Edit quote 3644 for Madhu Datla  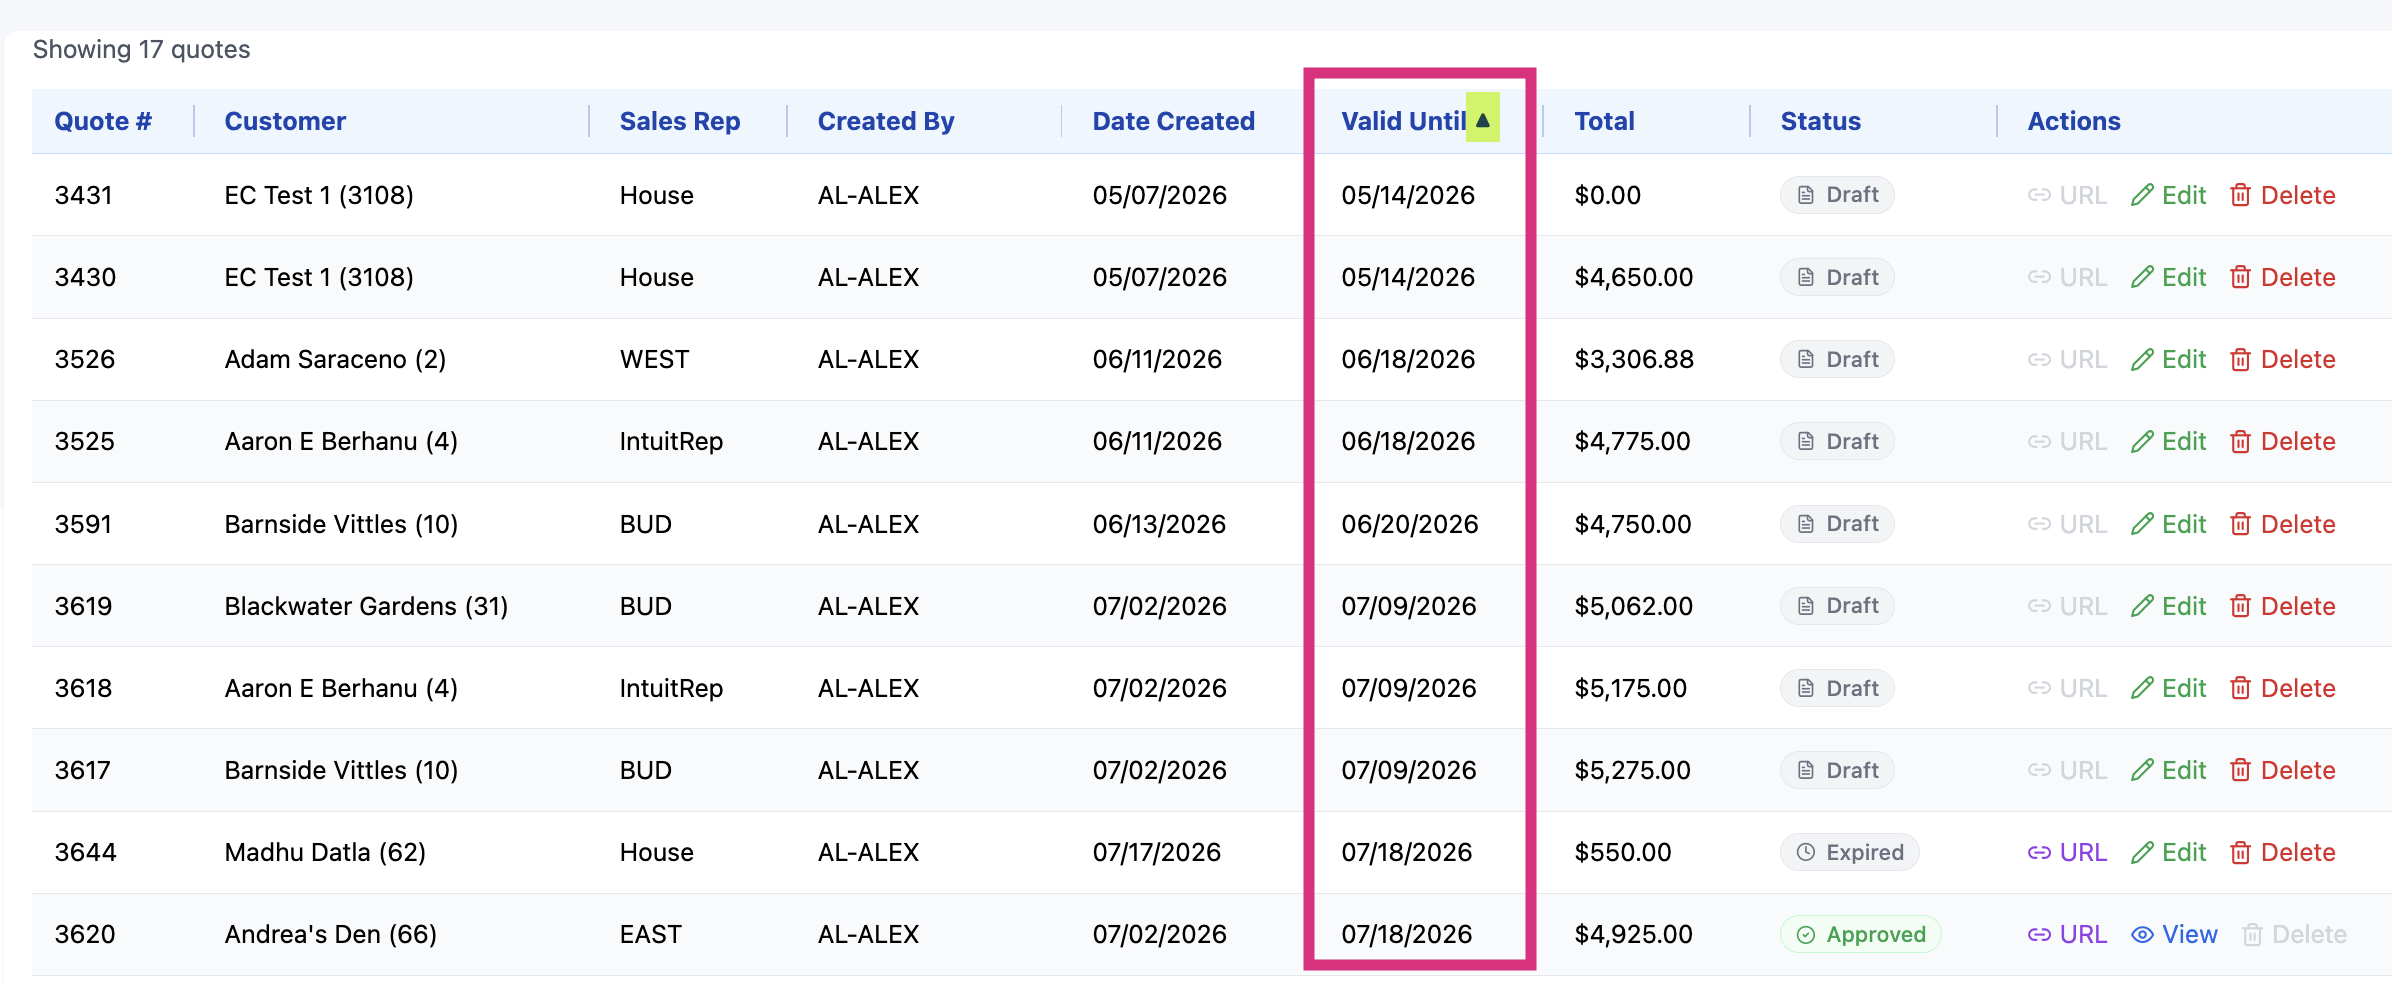point(2168,852)
